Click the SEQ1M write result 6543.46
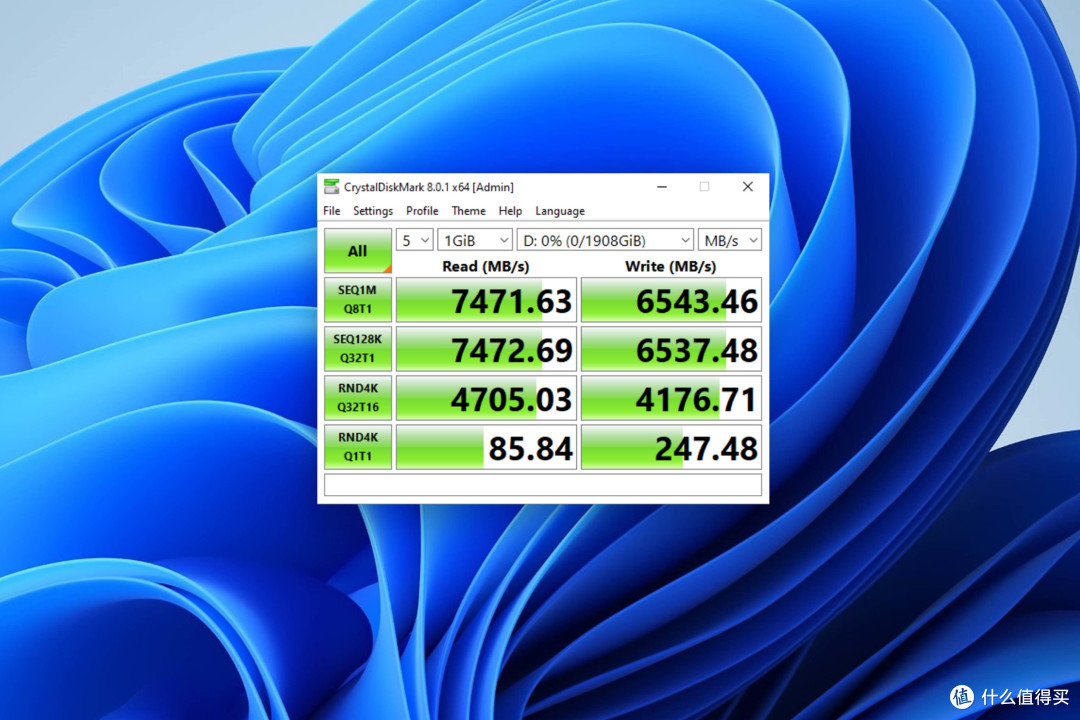Viewport: 1080px width, 720px height. (672, 300)
